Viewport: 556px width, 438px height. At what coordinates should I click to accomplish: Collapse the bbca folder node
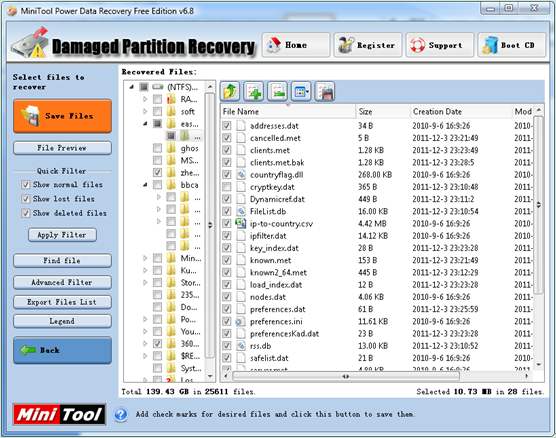(145, 185)
